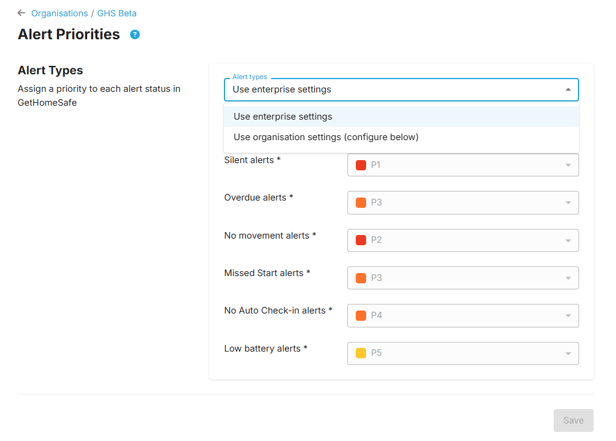The height and width of the screenshot is (441, 616).
Task: Click the orange P4 color swatch
Action: point(361,315)
